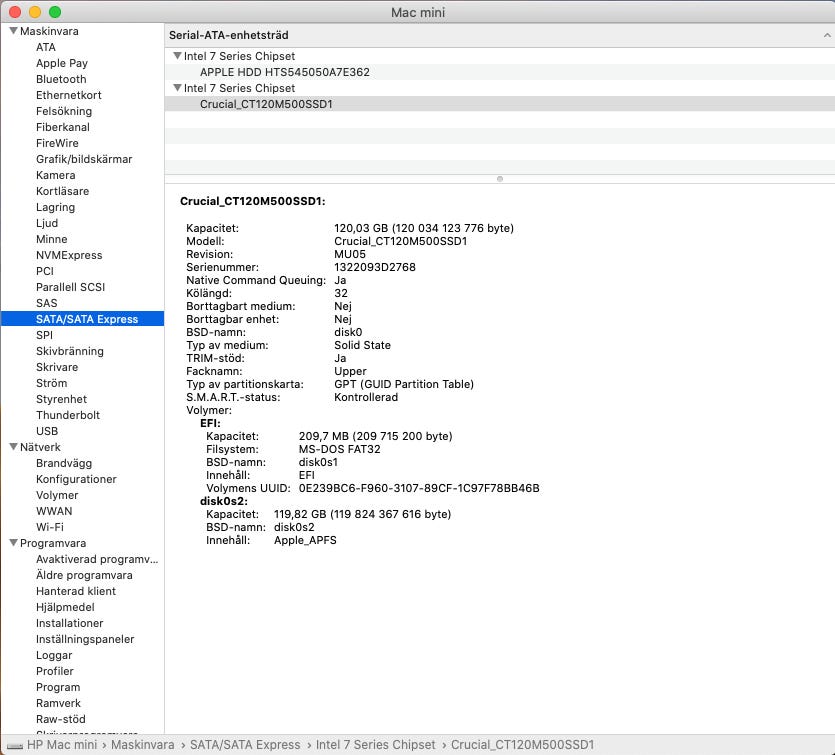Image resolution: width=835 pixels, height=755 pixels.
Task: Click Maskinvara in the bottom path bar
Action: click(142, 745)
